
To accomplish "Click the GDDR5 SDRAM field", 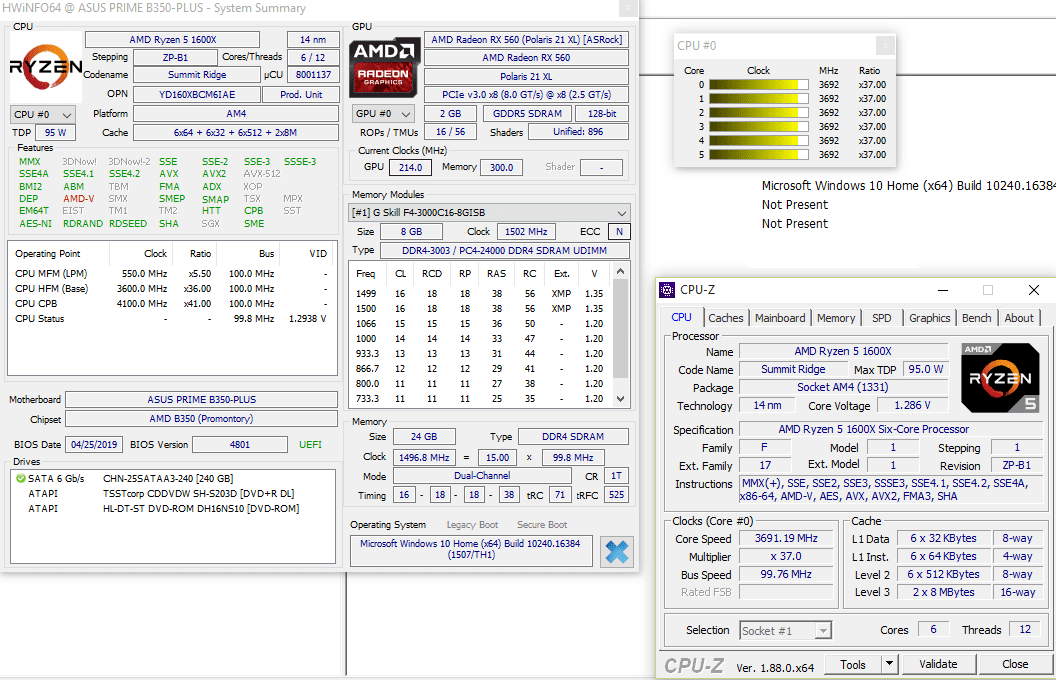I will (527, 114).
